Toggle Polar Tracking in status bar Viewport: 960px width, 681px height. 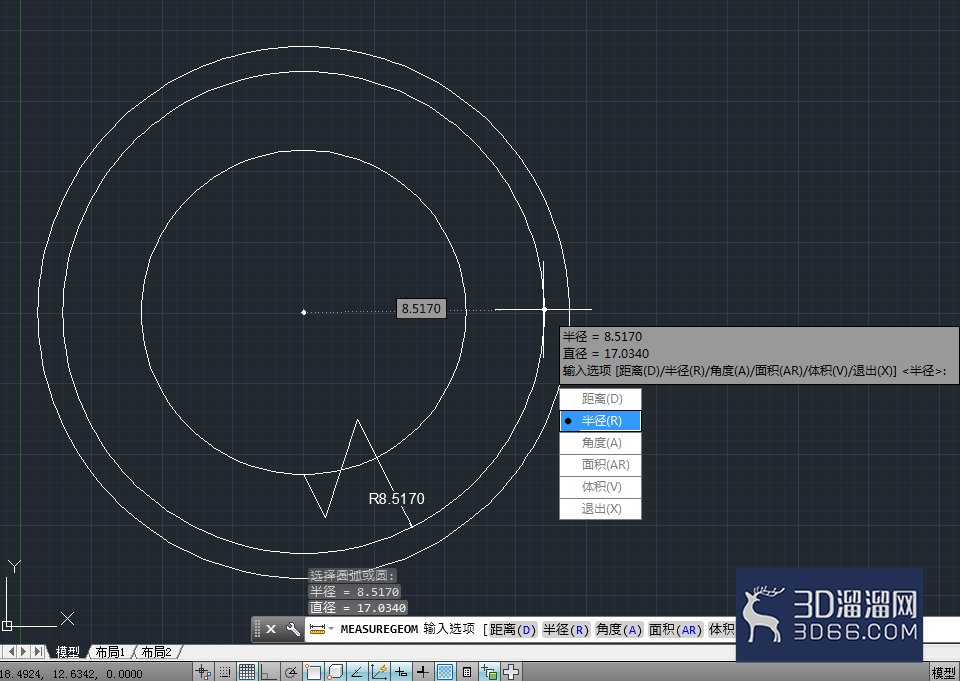pos(291,672)
